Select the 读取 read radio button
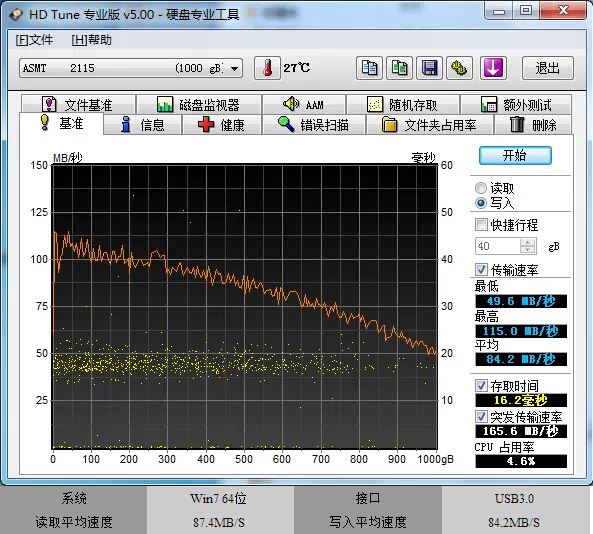The image size is (593, 534). (481, 188)
